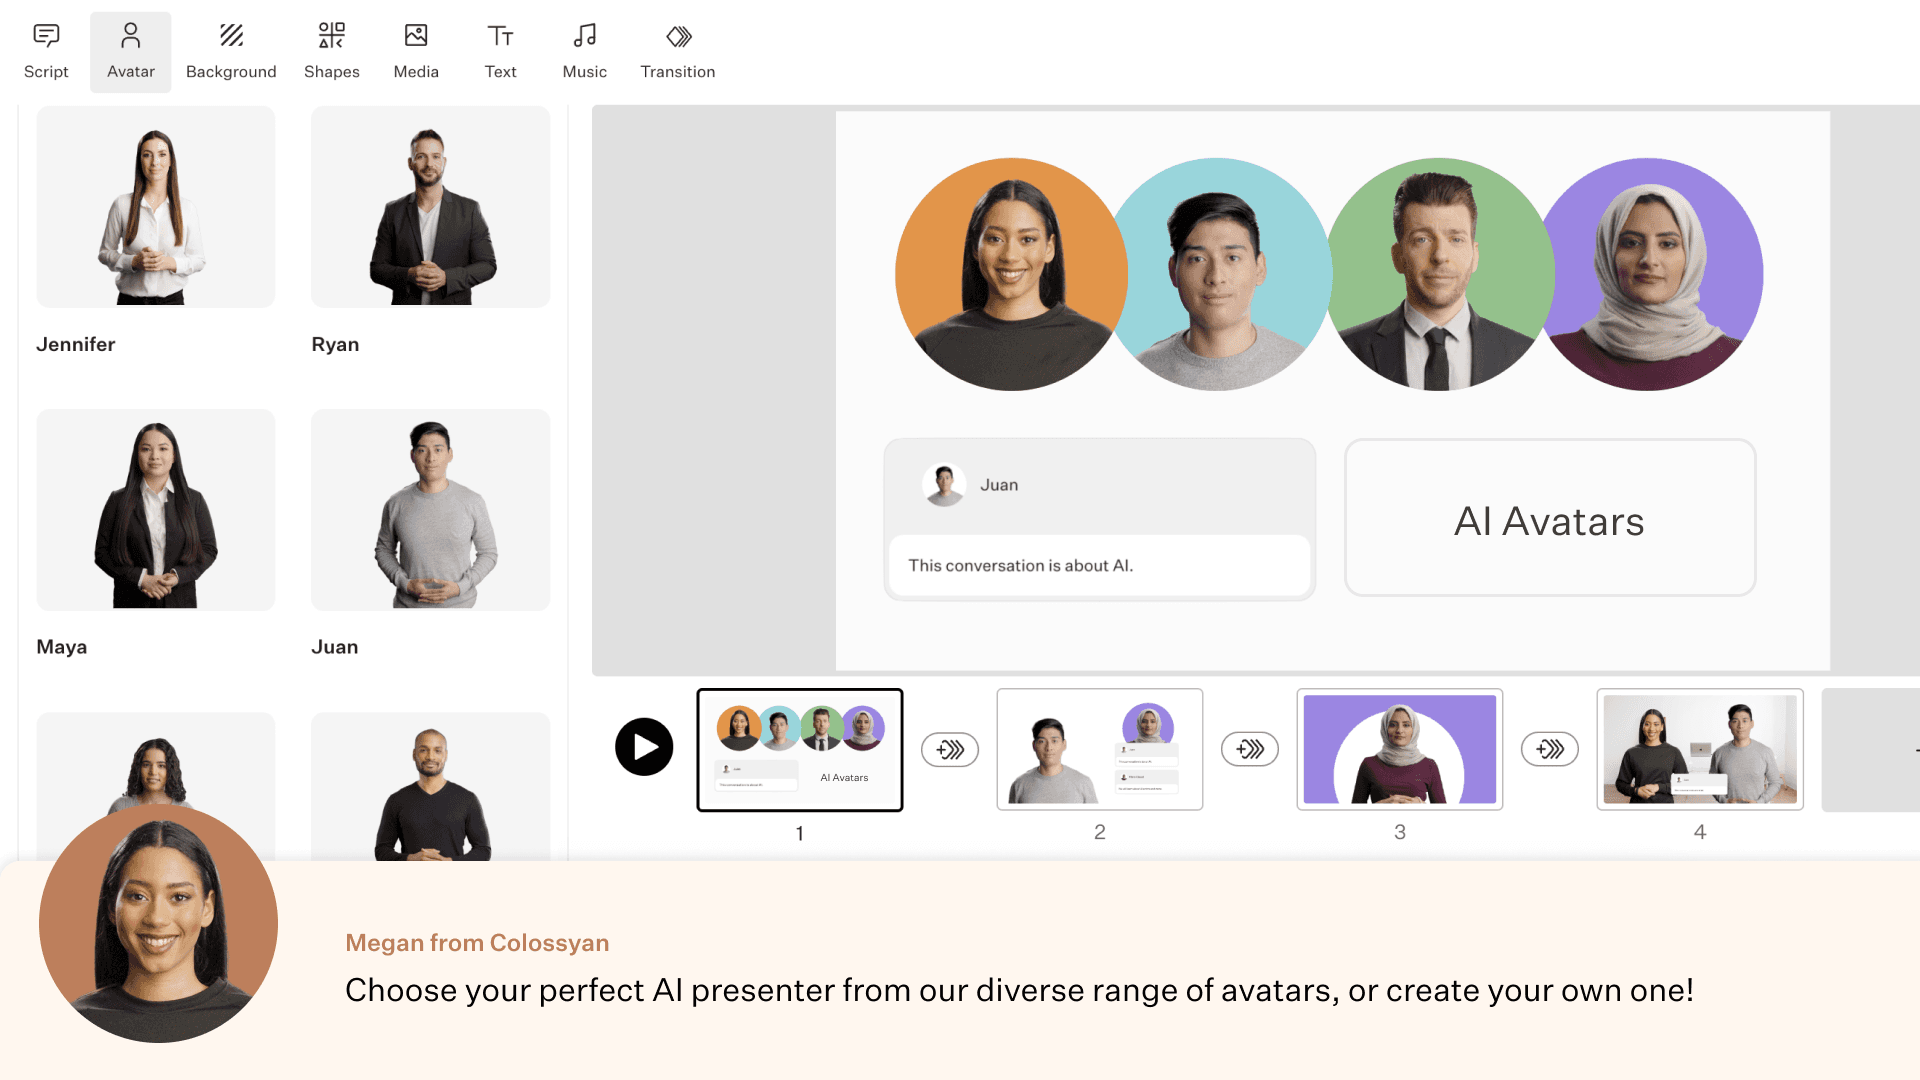Select the Juan avatar
The height and width of the screenshot is (1080, 1920).
point(430,509)
